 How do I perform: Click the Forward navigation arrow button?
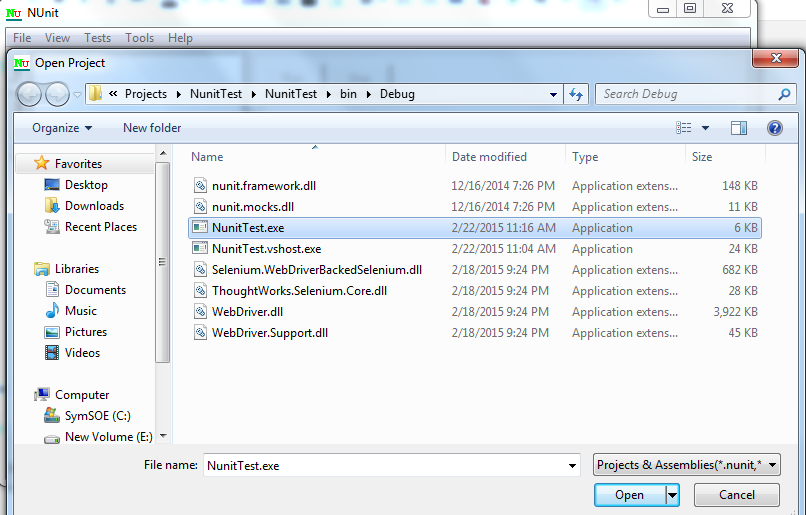pyautogui.click(x=57, y=95)
